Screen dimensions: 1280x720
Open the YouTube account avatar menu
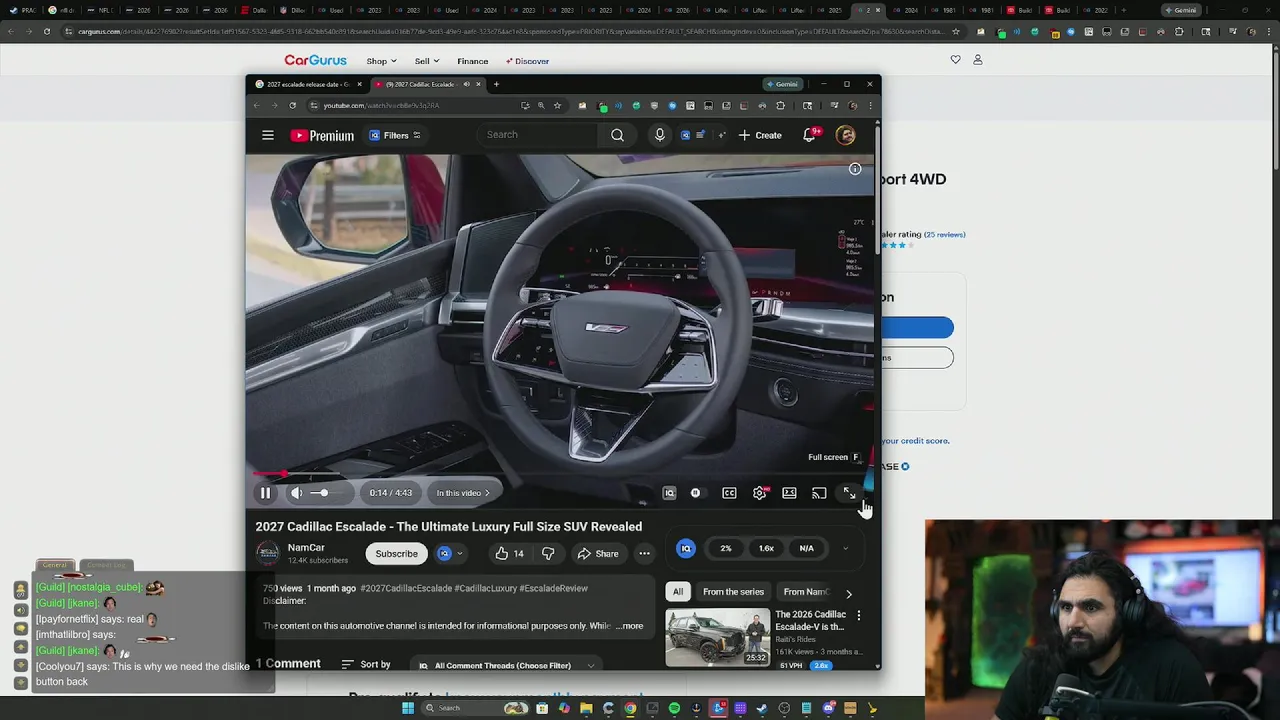pos(846,135)
